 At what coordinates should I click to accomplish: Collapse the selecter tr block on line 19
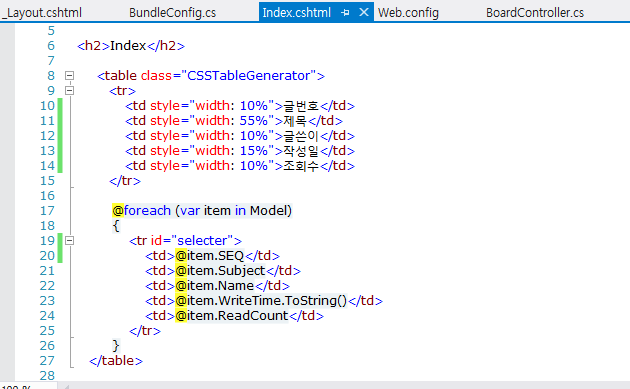[70, 240]
